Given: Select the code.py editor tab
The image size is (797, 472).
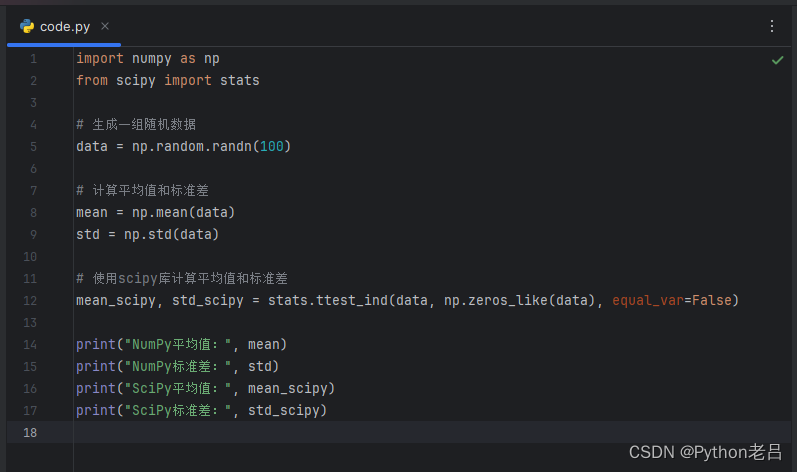Looking at the screenshot, I should pyautogui.click(x=64, y=26).
